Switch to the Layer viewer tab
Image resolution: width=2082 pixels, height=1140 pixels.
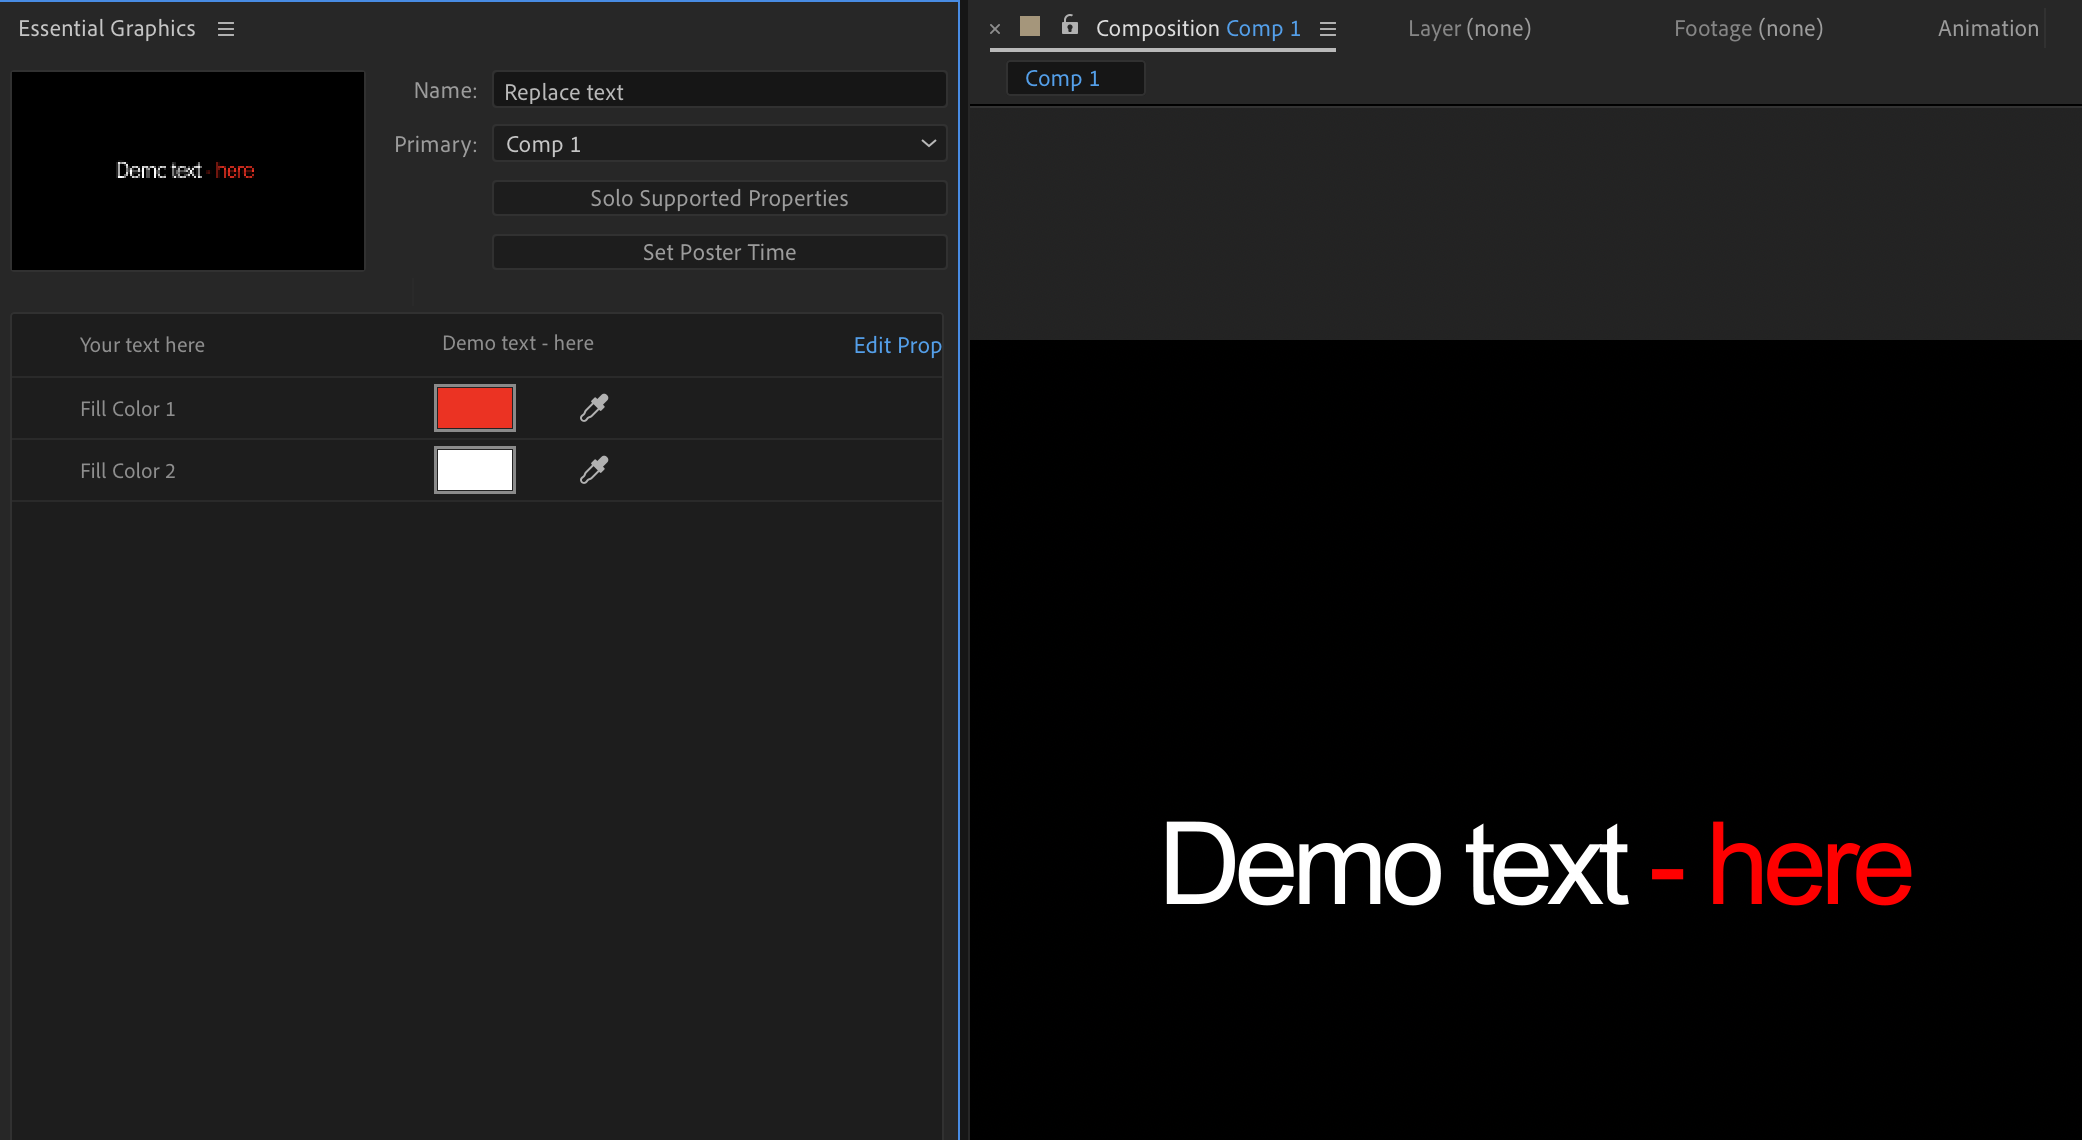point(1468,28)
